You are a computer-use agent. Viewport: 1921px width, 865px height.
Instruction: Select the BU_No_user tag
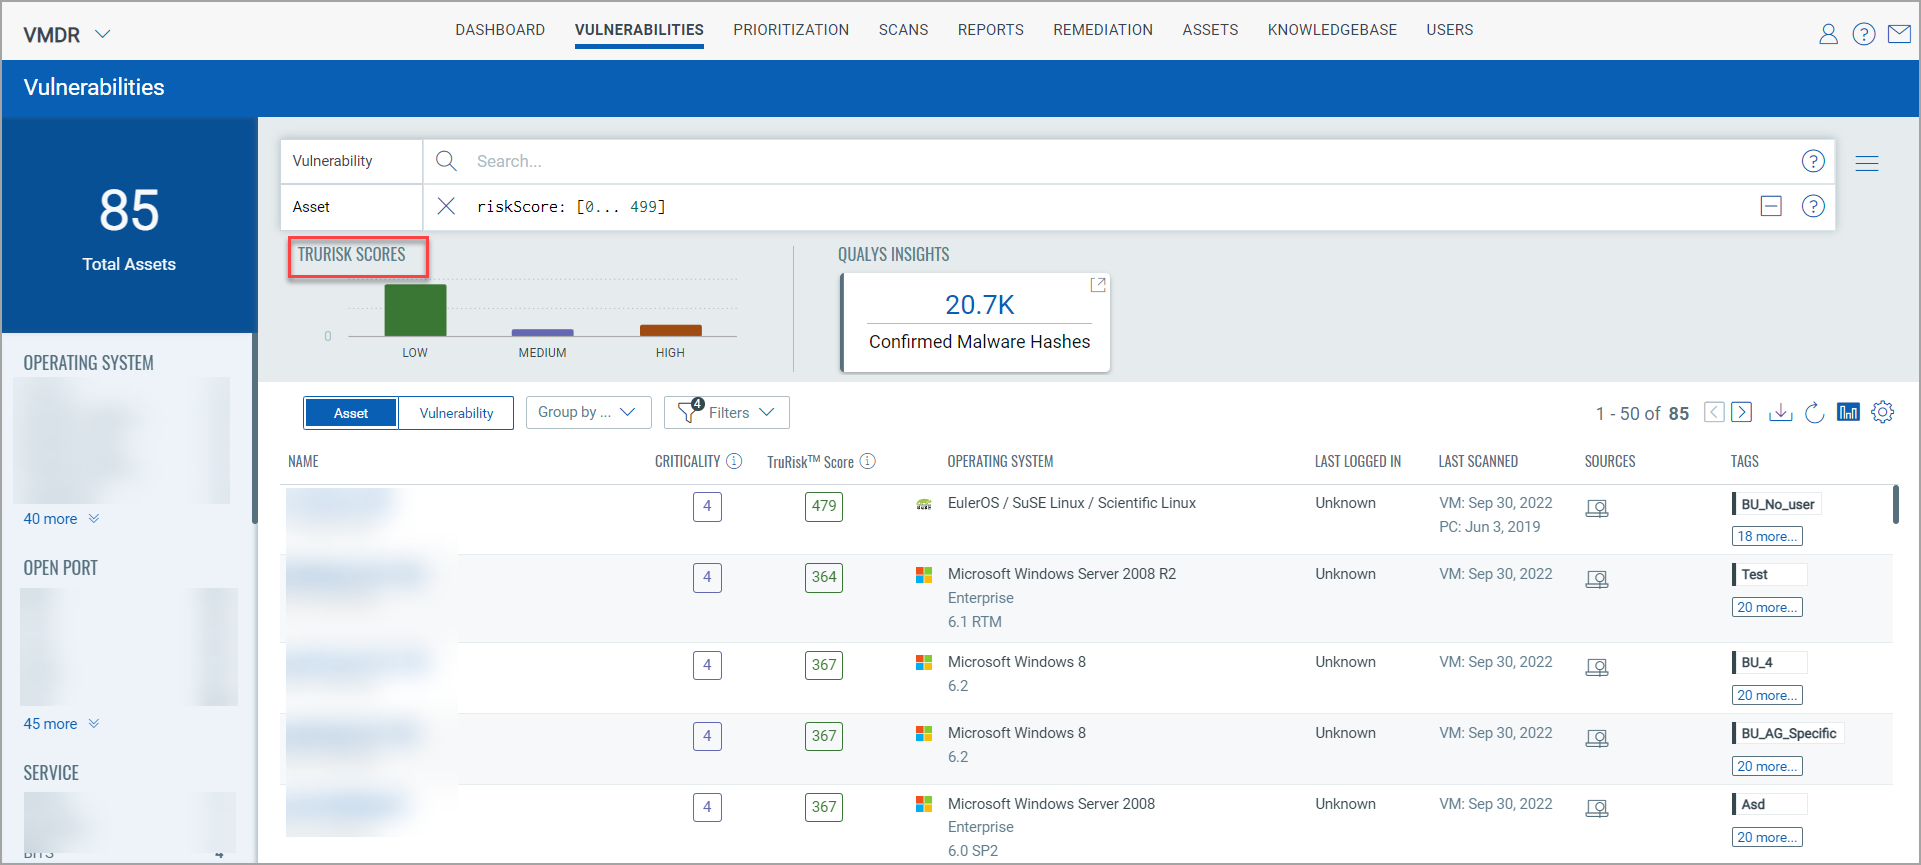pyautogui.click(x=1777, y=504)
